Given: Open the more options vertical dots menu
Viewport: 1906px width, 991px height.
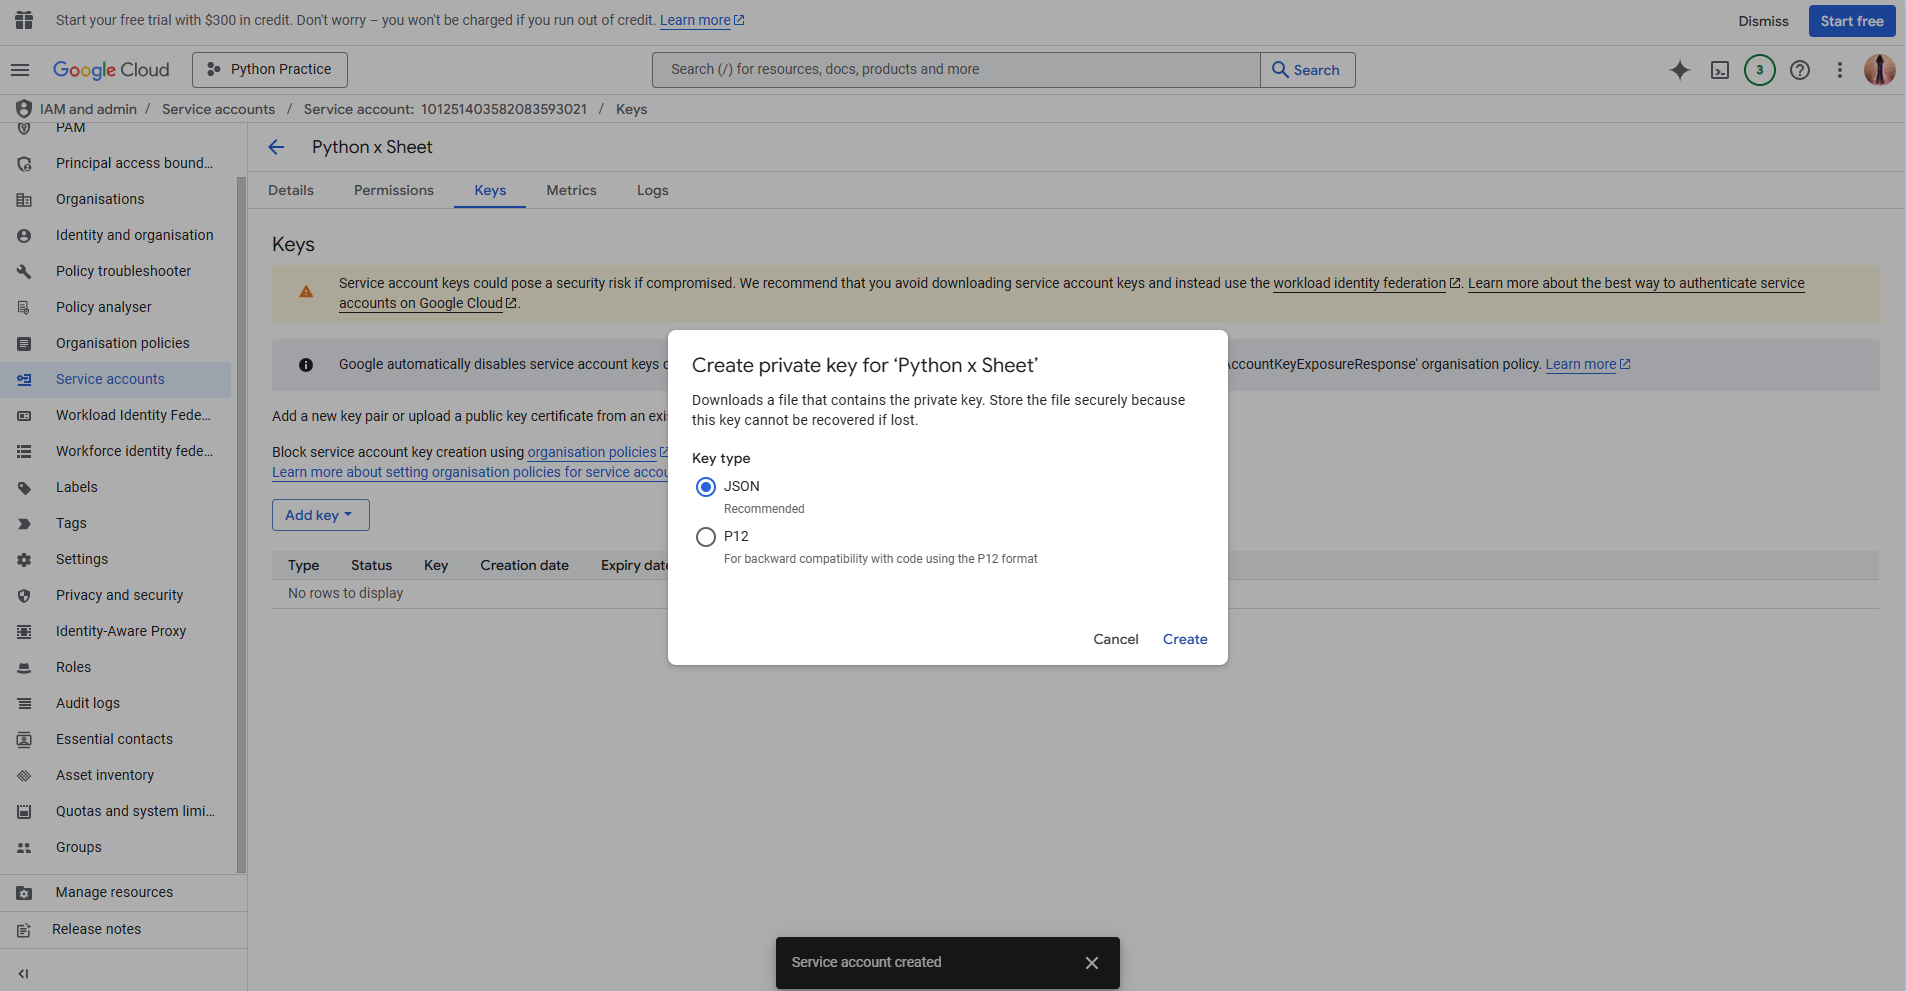Looking at the screenshot, I should pyautogui.click(x=1840, y=70).
